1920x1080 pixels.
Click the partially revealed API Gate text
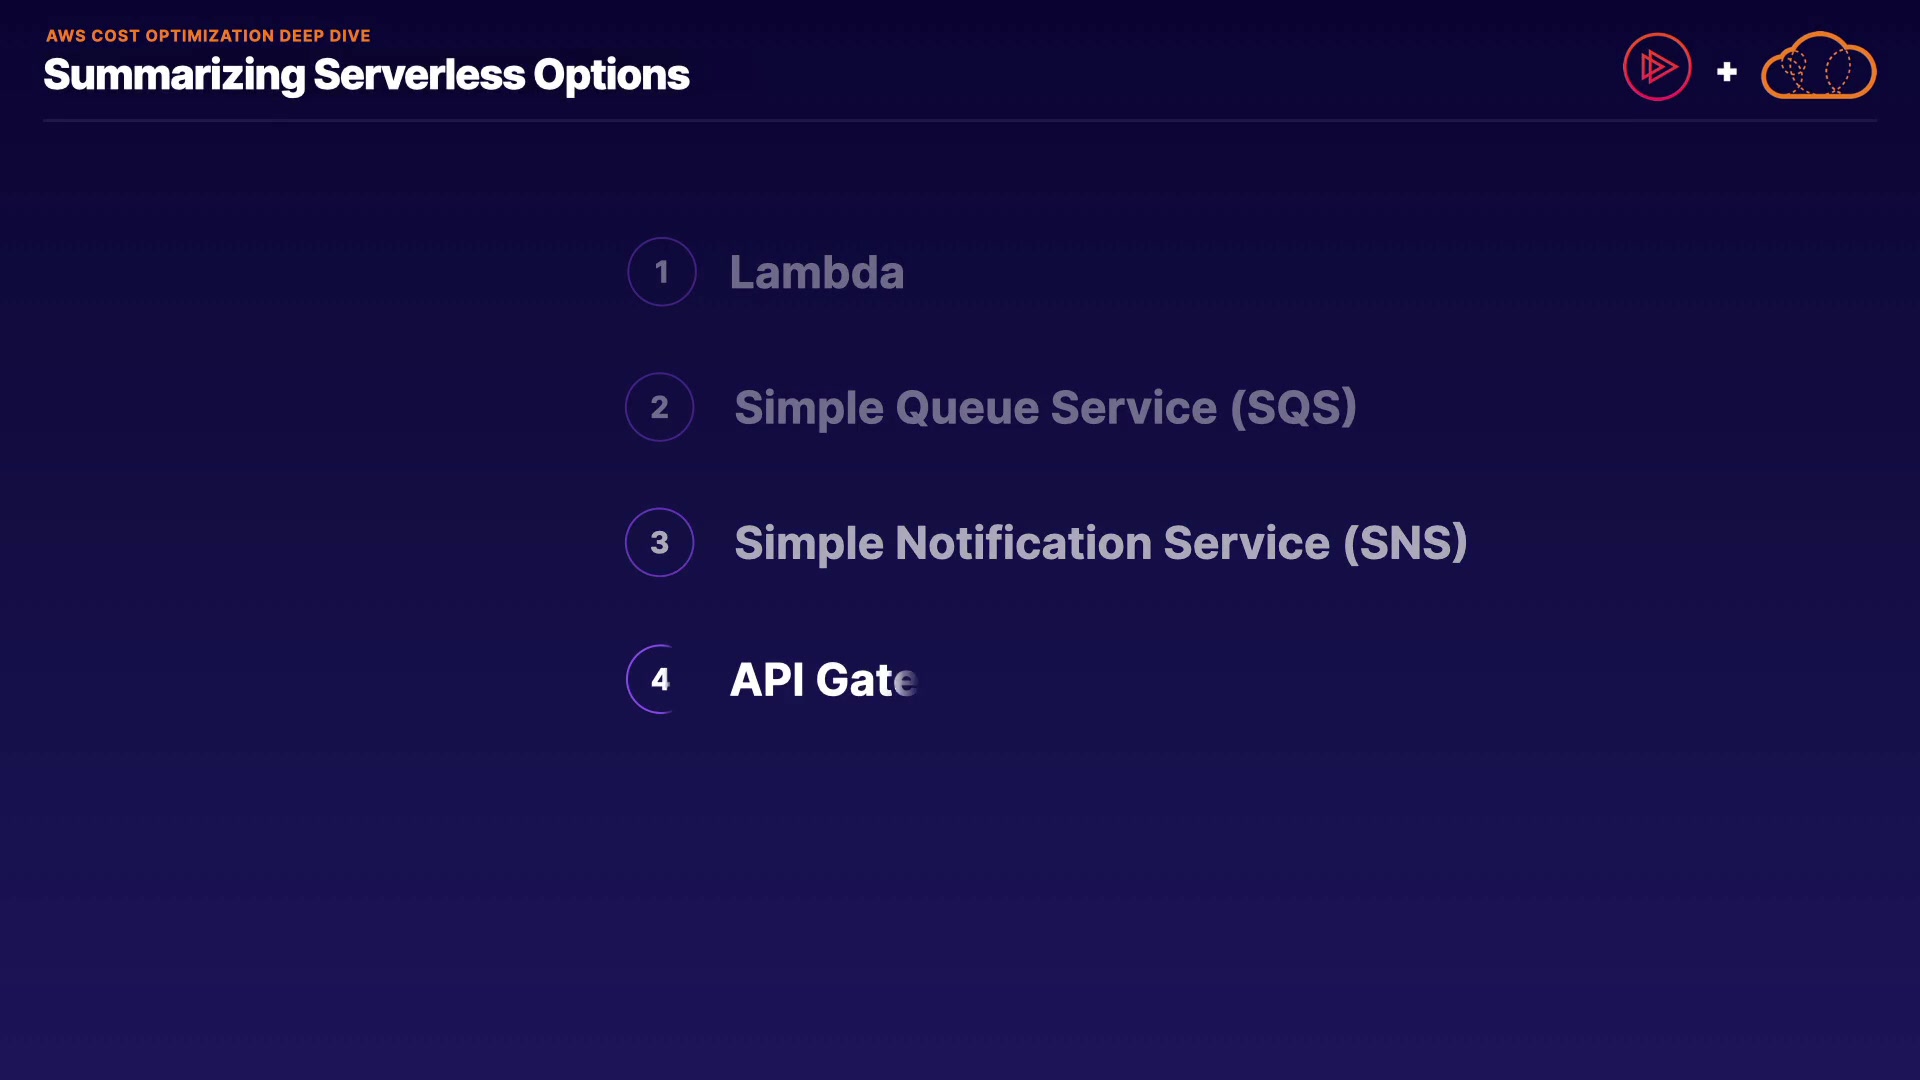click(823, 680)
